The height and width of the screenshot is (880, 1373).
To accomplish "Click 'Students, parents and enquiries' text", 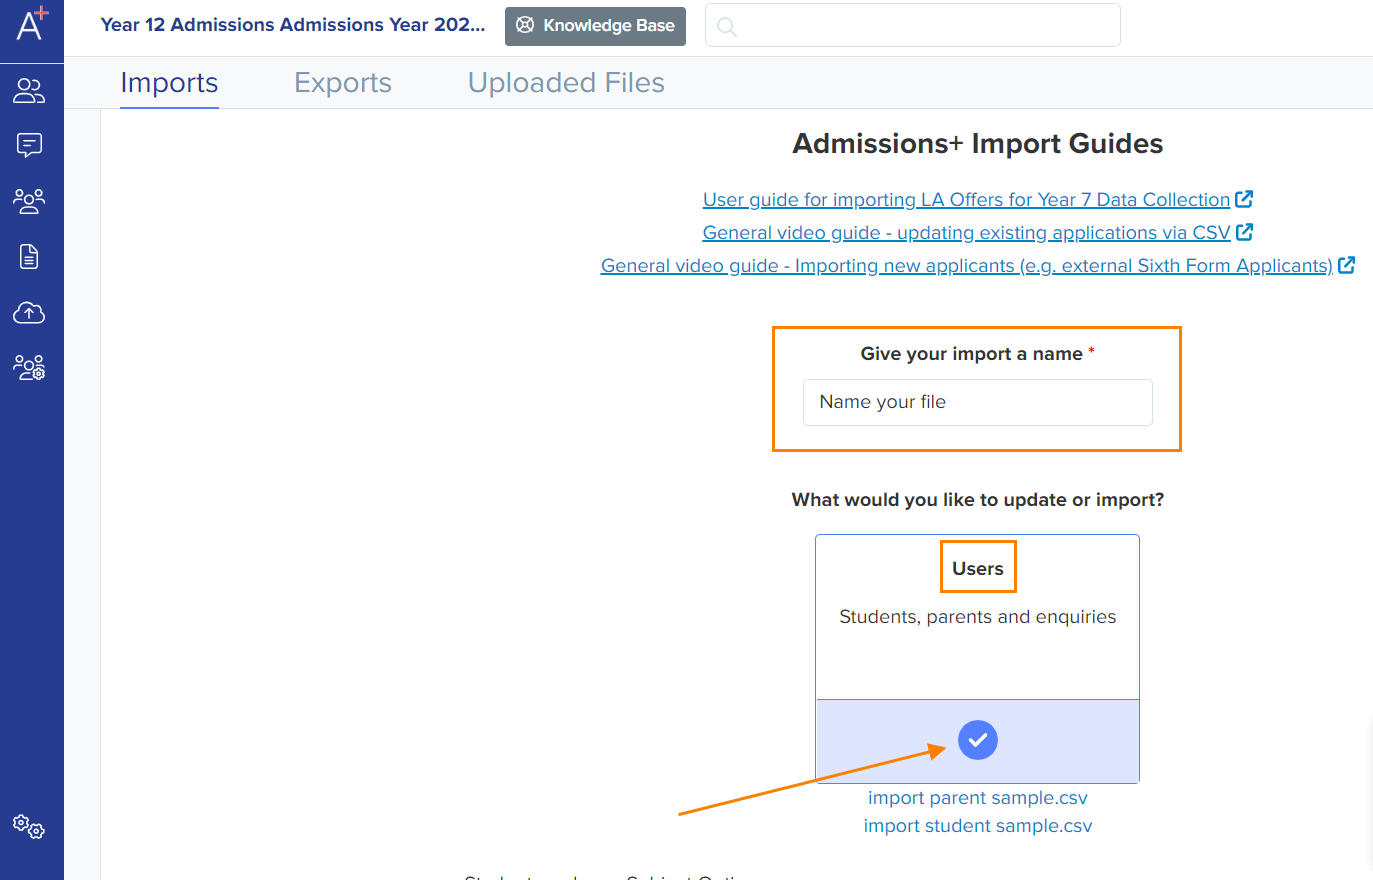I will pyautogui.click(x=978, y=617).
